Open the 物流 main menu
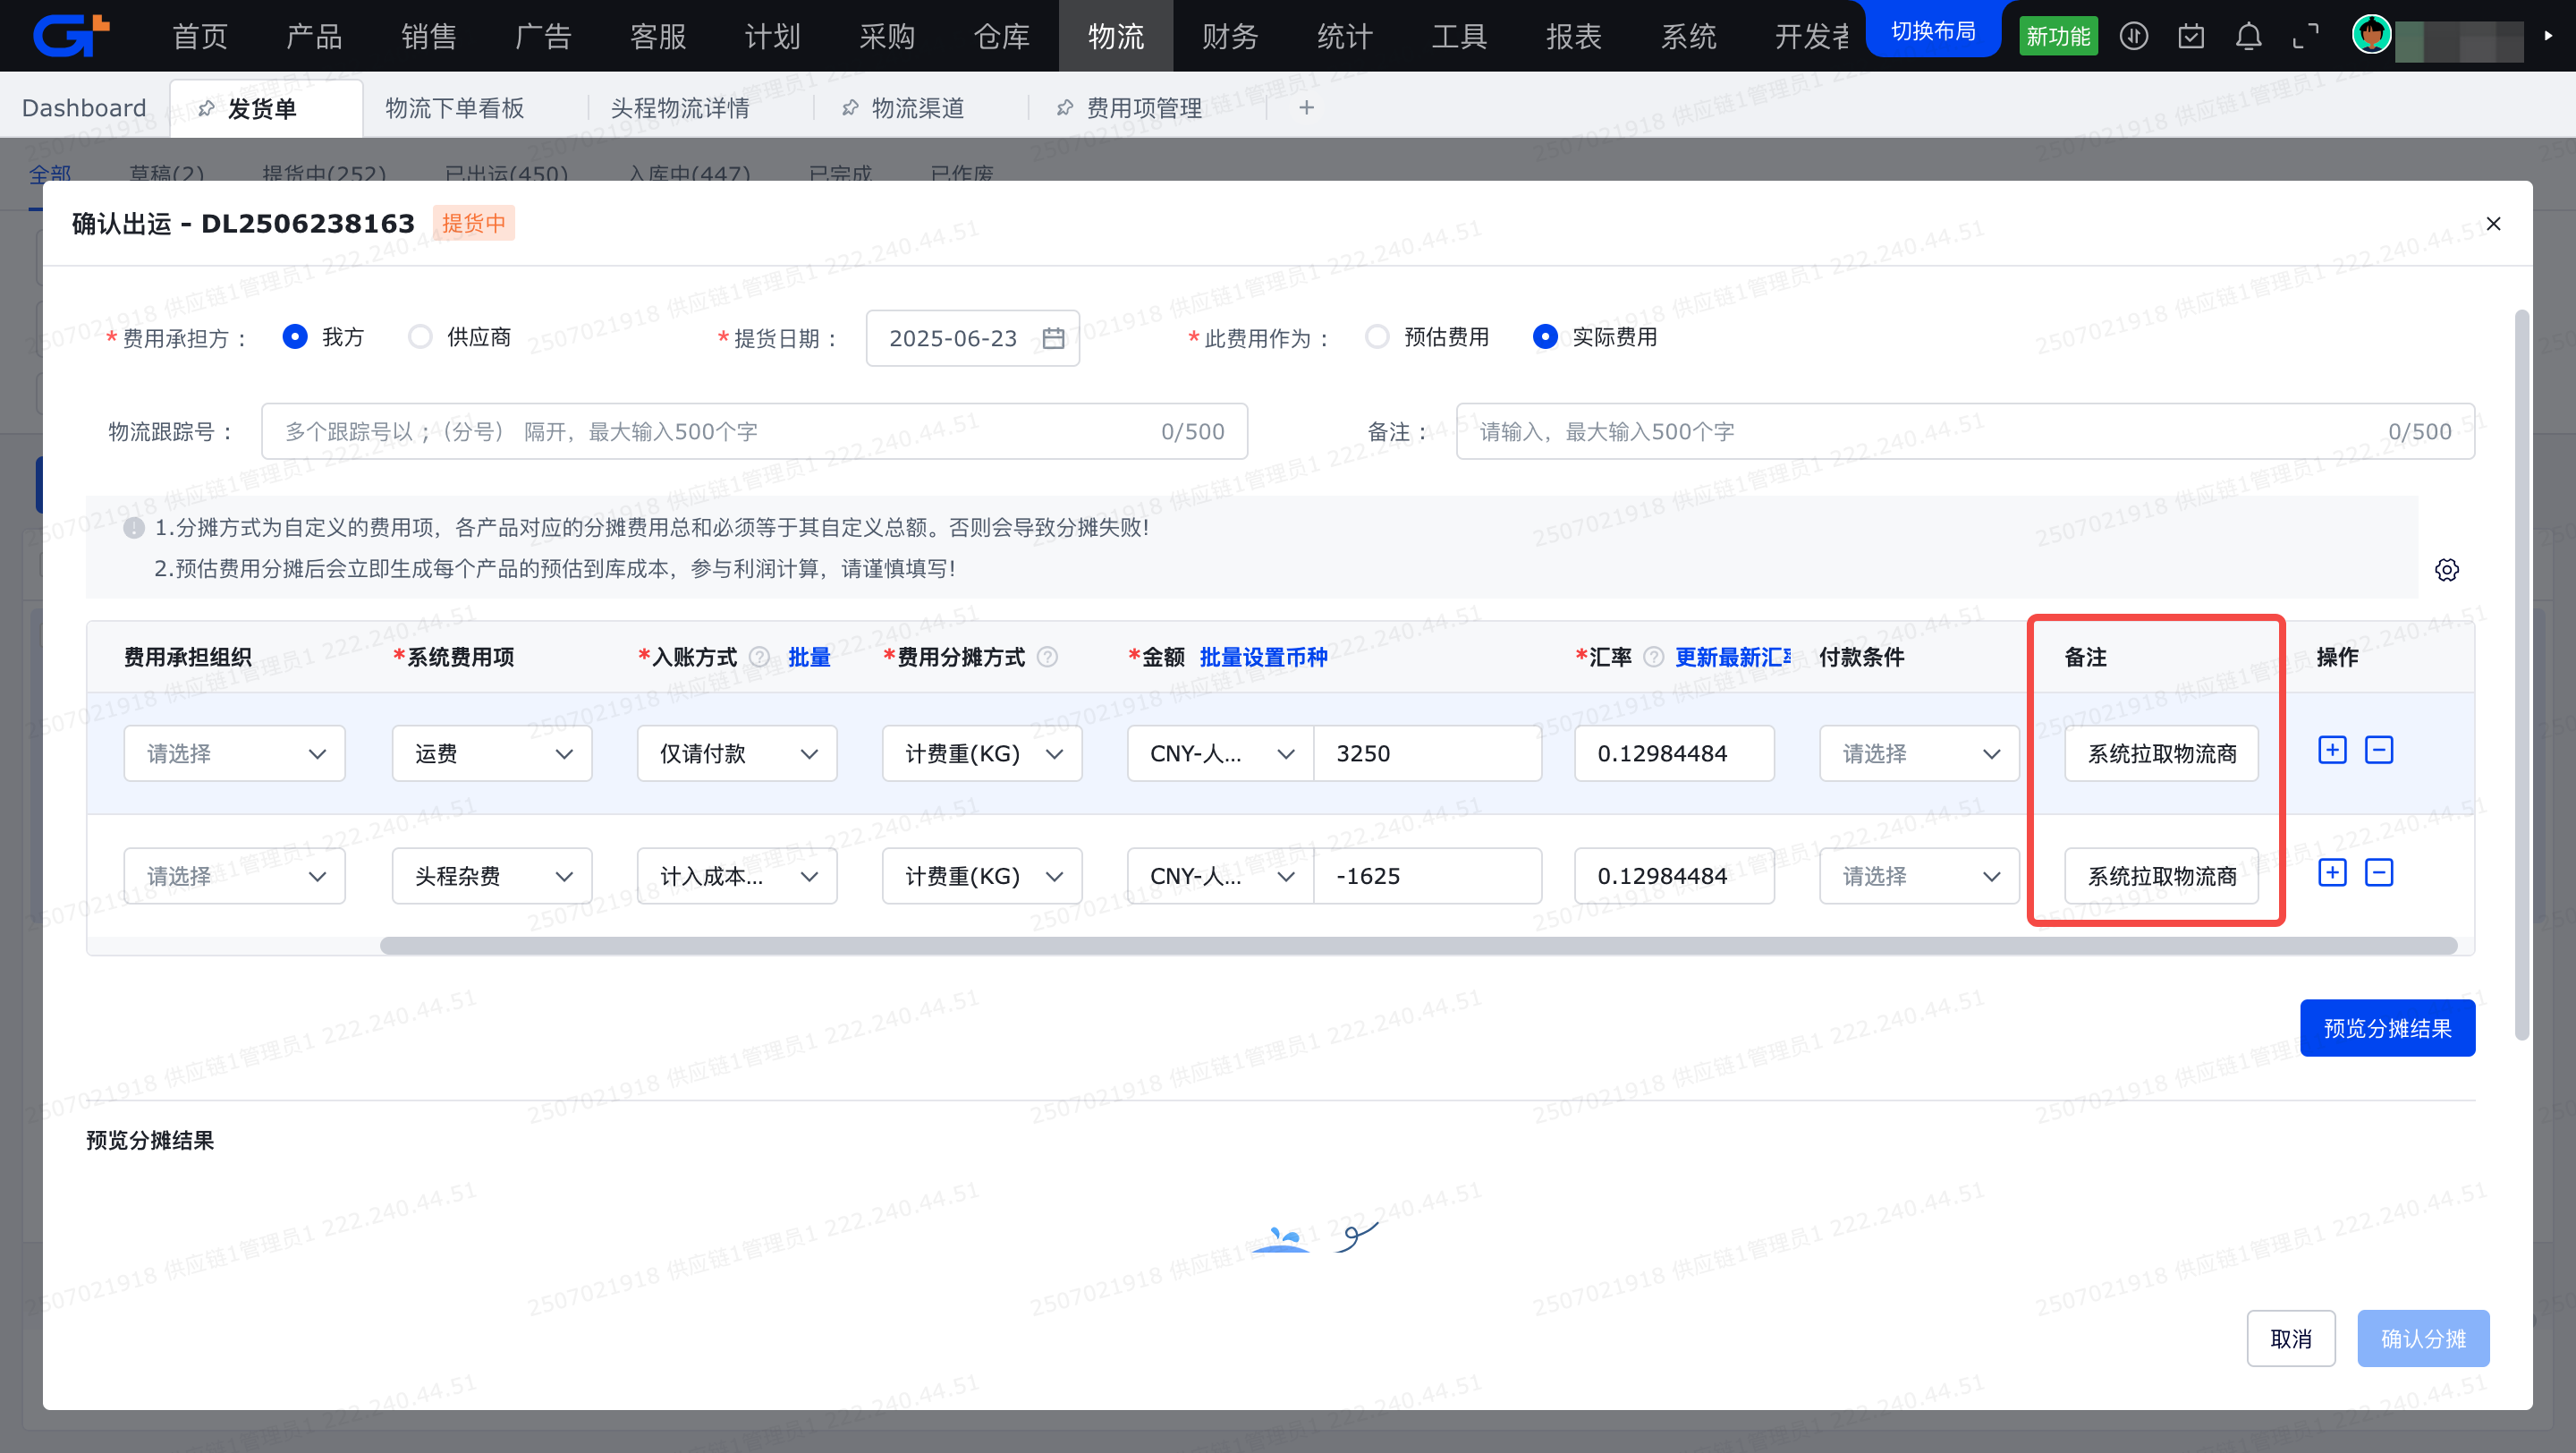 pos(1115,36)
